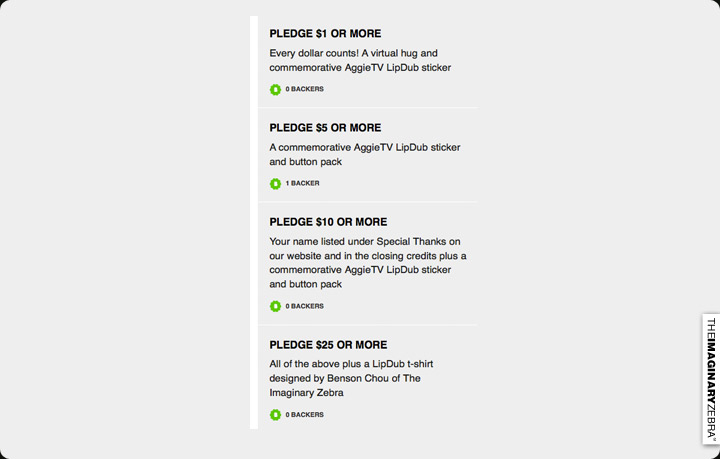
Task: Click the '0 BACKERS' text under $25 pledge
Action: tap(305, 415)
